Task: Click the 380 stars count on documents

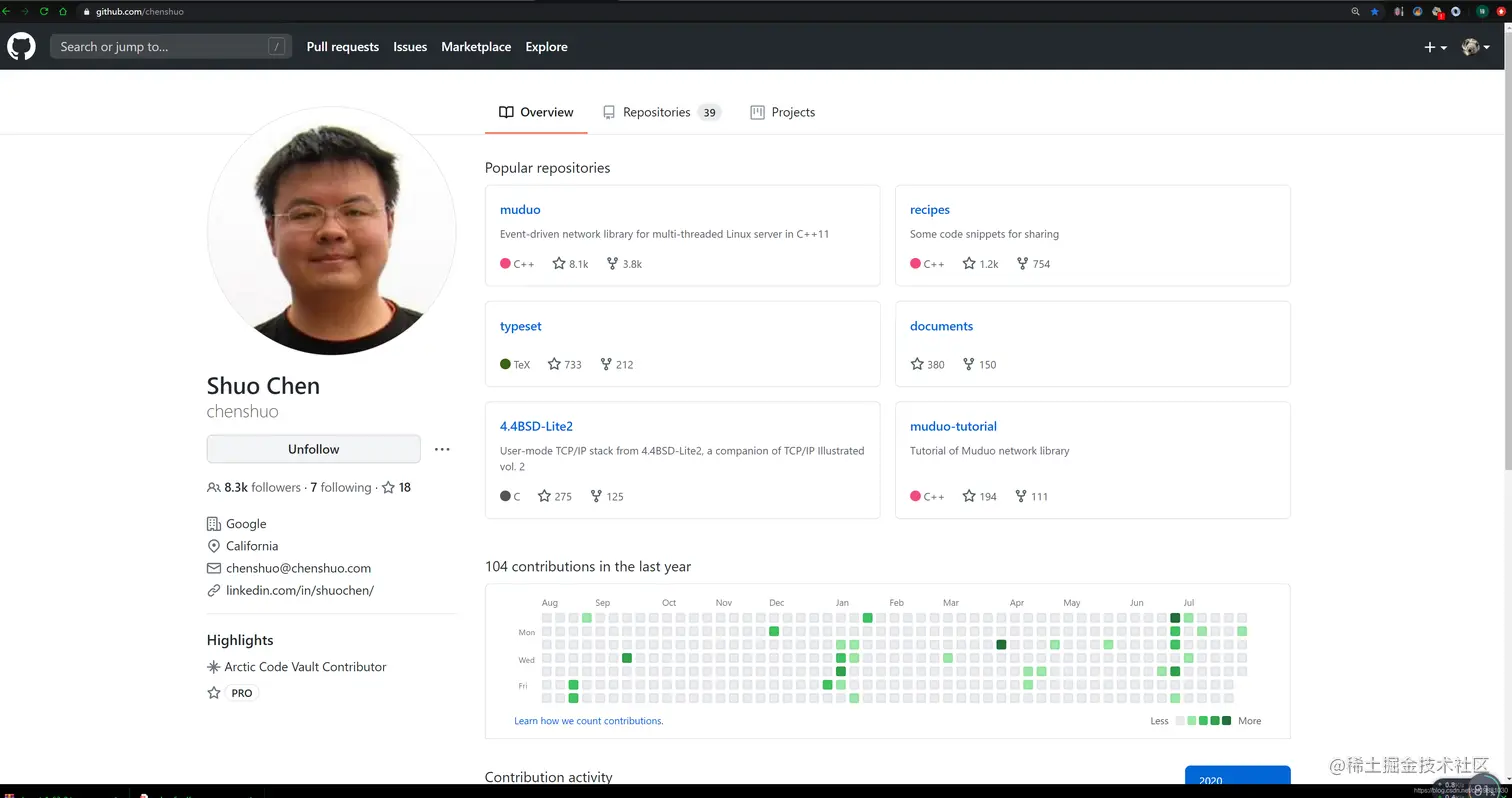Action: click(927, 364)
